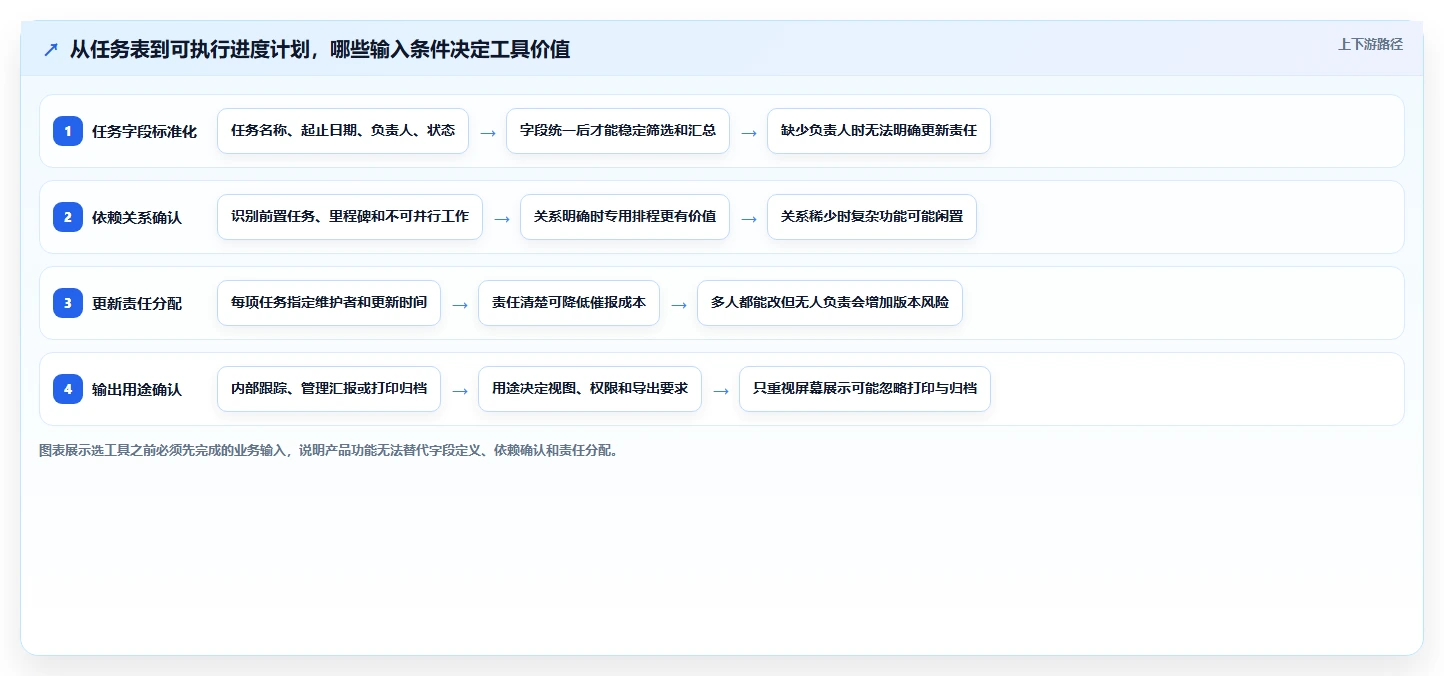Click the 依赖关系确认 row label
The image size is (1444, 676).
tap(137, 217)
